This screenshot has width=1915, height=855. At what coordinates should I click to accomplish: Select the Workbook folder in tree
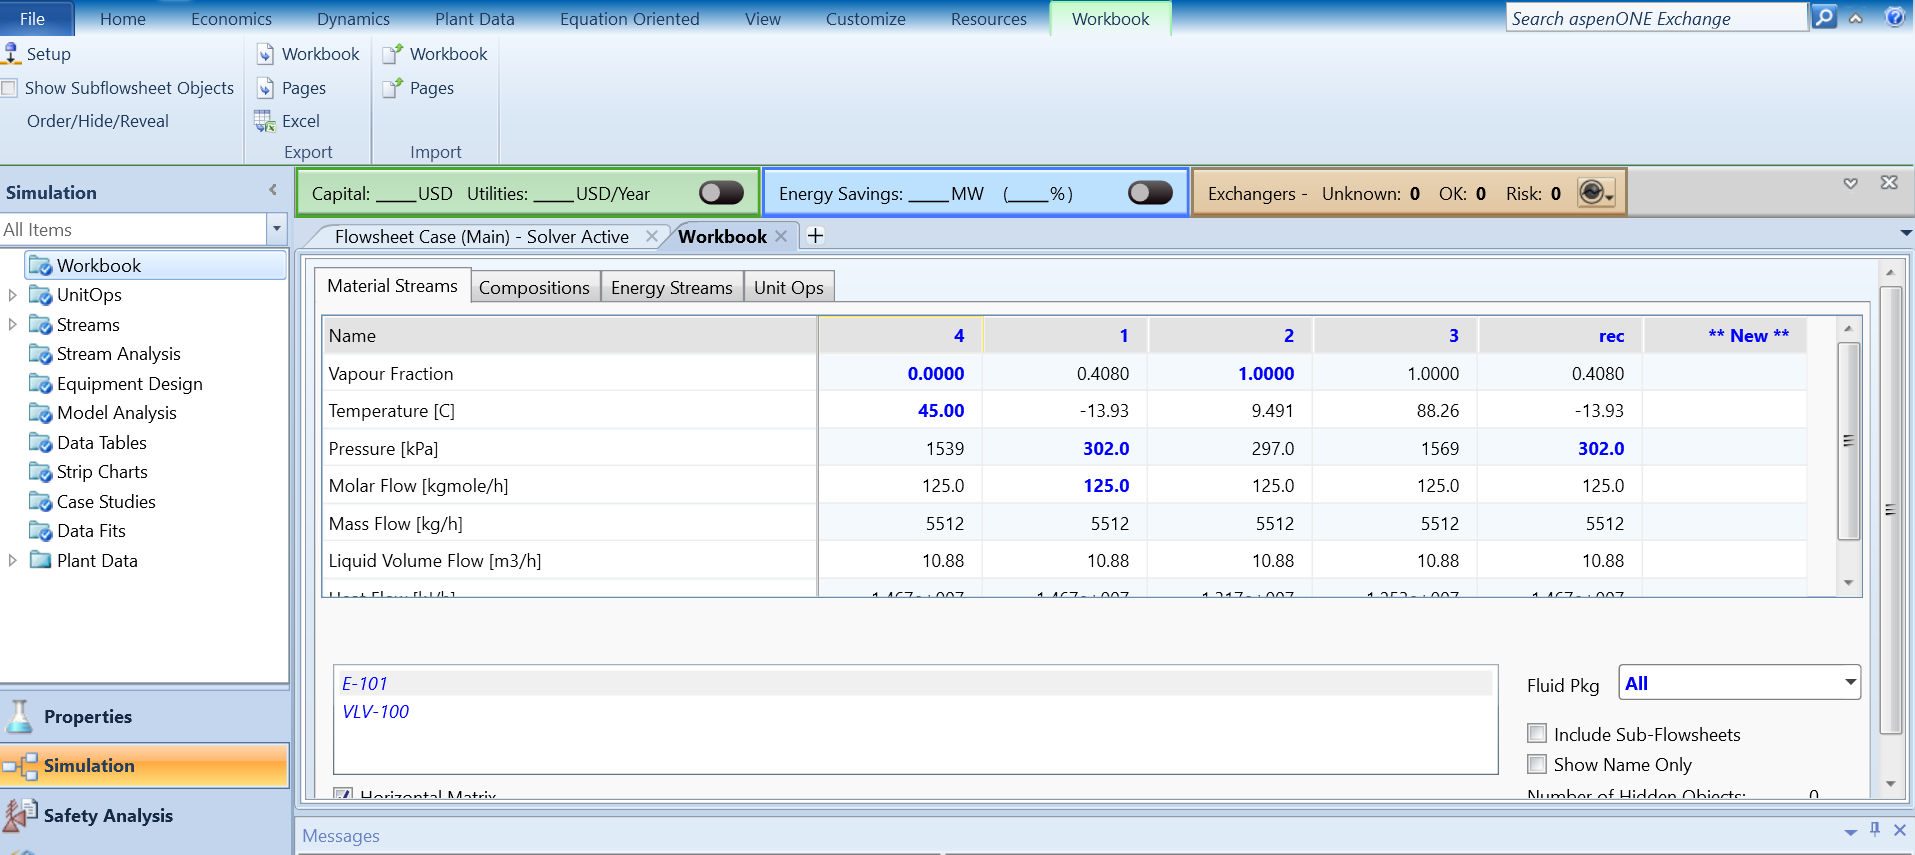pyautogui.click(x=155, y=265)
